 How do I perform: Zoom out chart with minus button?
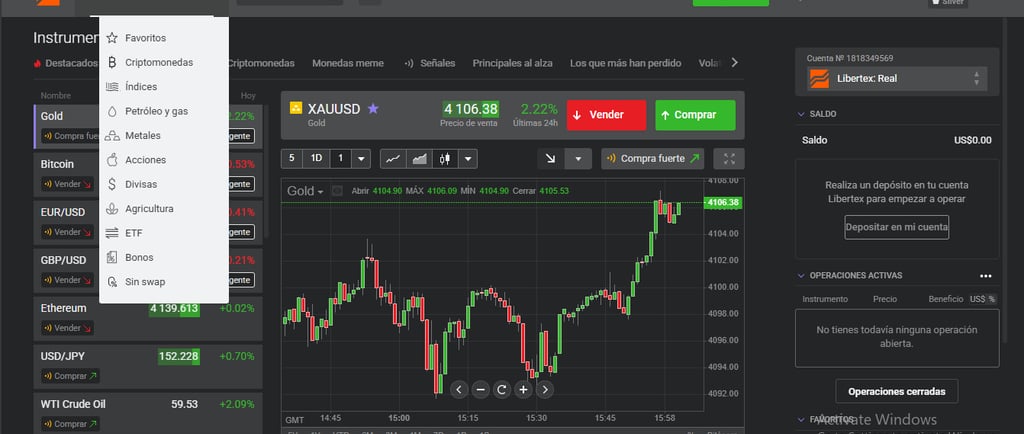click(x=481, y=390)
